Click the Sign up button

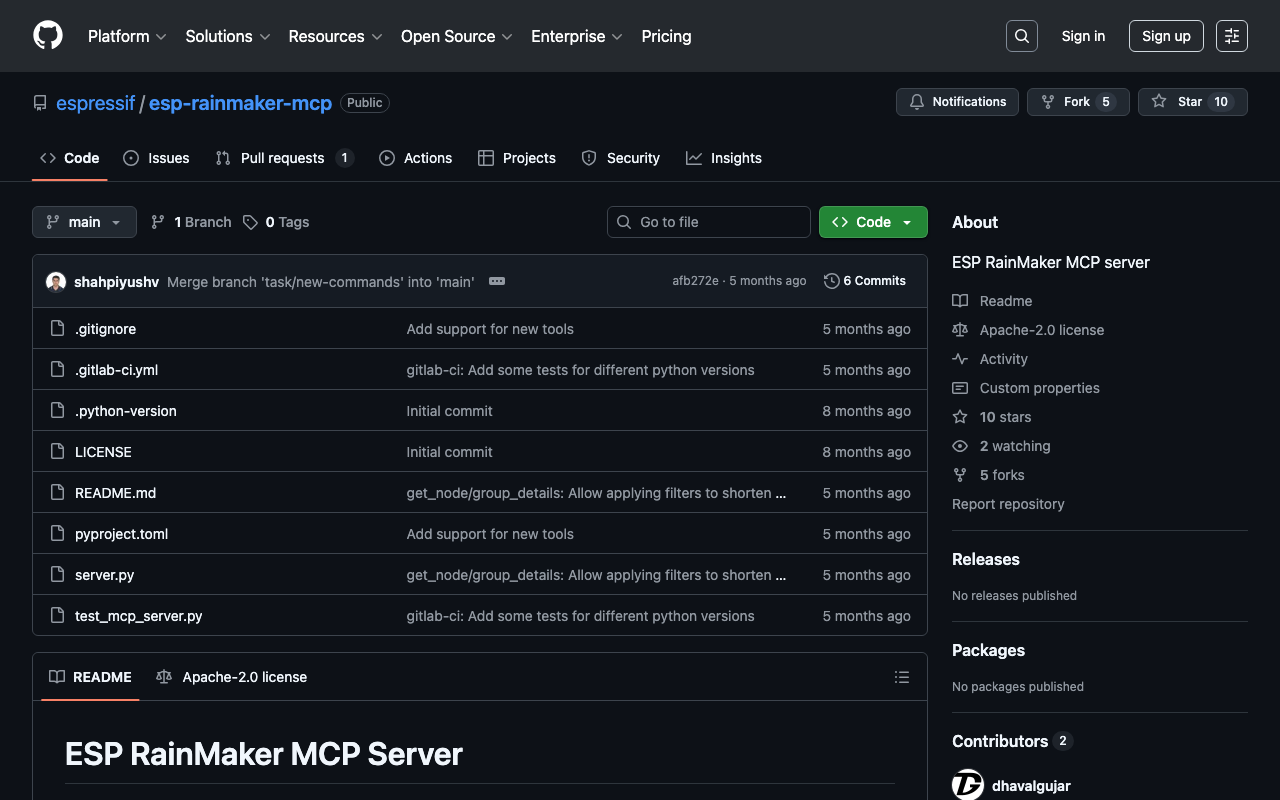point(1165,36)
